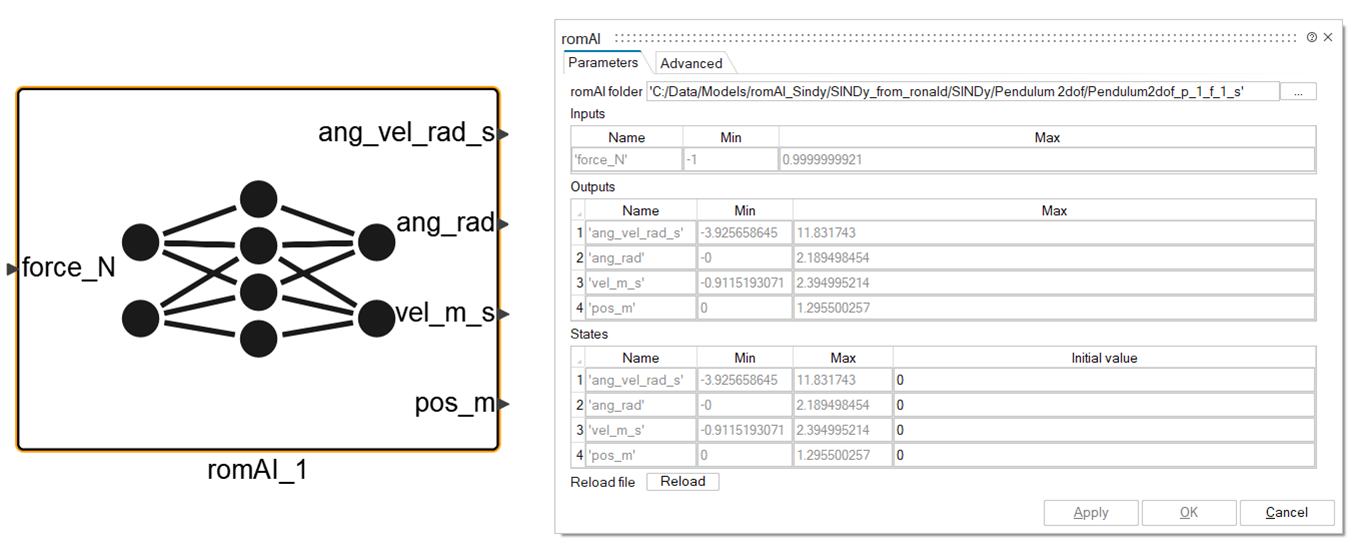Click the States table corner selector
Screen dimensions: 1368x556
(578, 358)
